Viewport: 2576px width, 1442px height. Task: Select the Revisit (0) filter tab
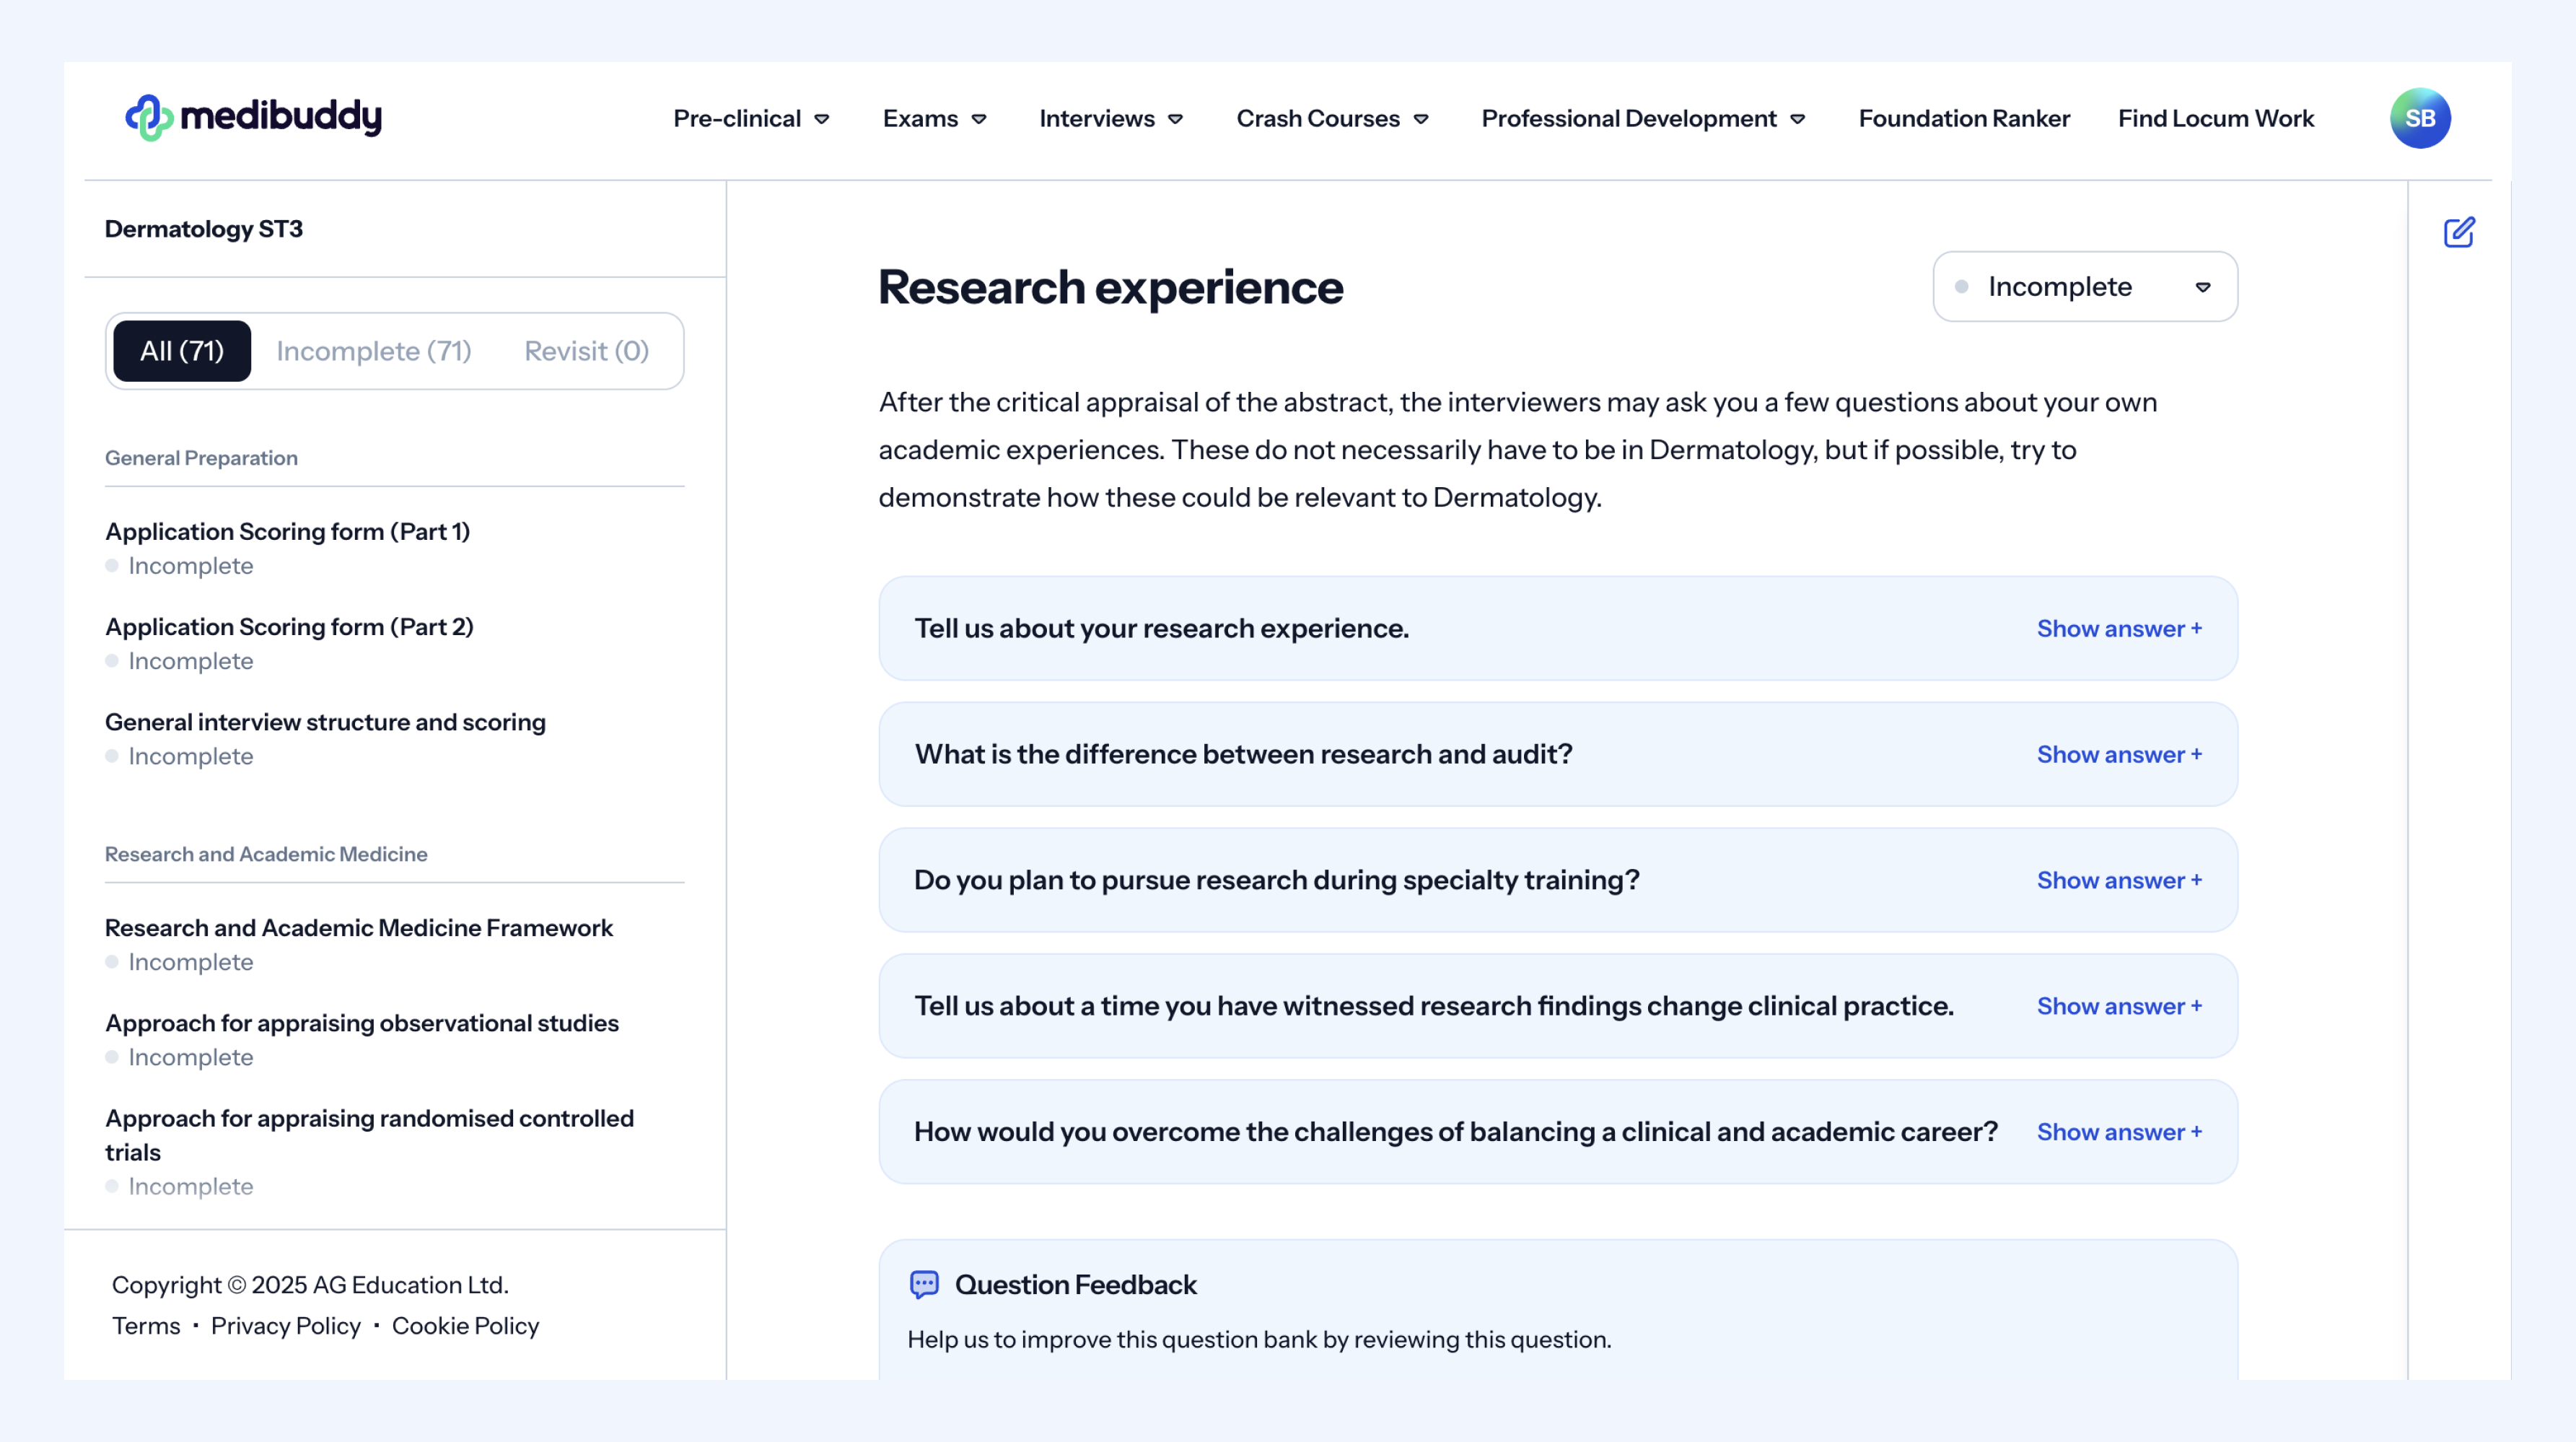586,351
